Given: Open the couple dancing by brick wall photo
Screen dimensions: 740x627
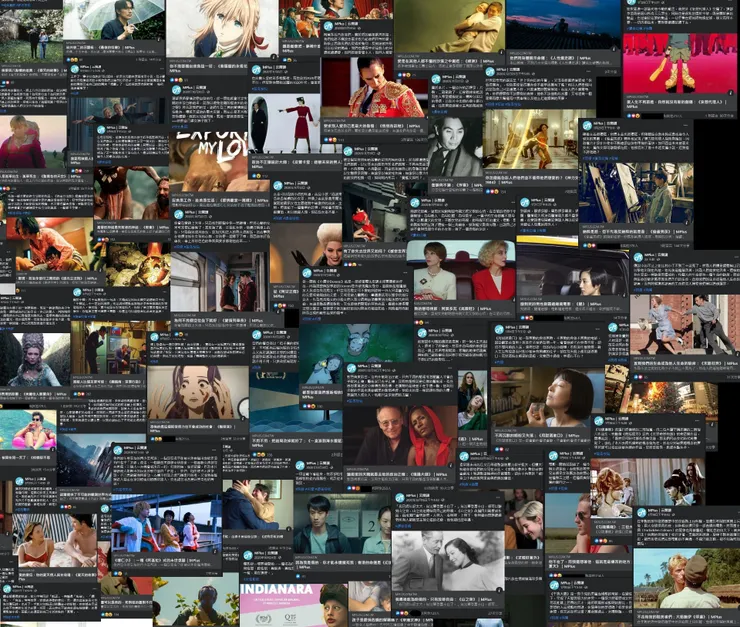Looking at the screenshot, I should click(x=685, y=325).
